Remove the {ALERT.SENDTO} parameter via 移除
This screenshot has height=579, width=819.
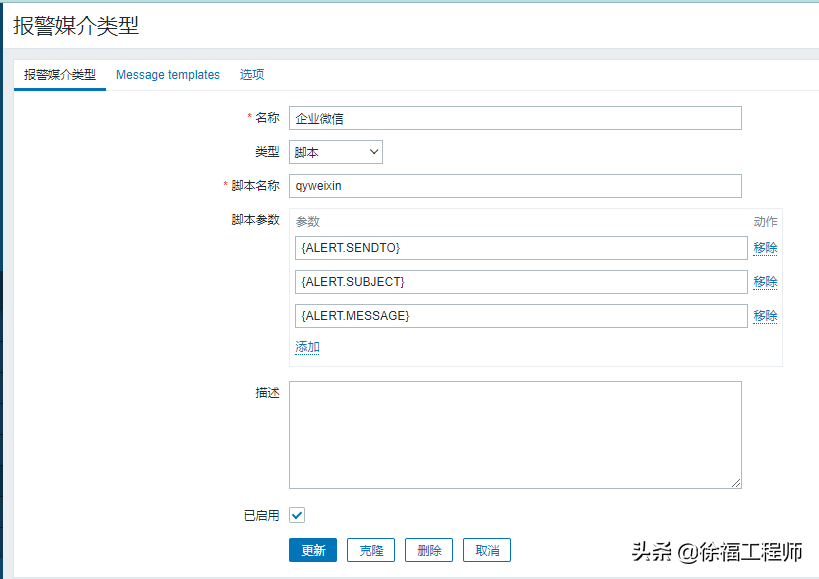click(x=765, y=248)
